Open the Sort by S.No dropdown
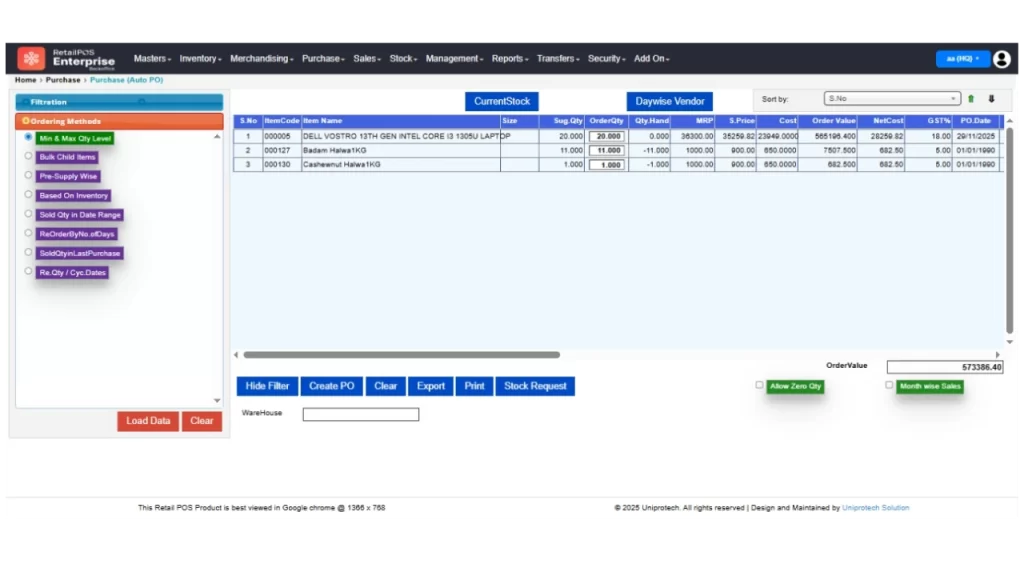The height and width of the screenshot is (576, 1024). pyautogui.click(x=891, y=99)
